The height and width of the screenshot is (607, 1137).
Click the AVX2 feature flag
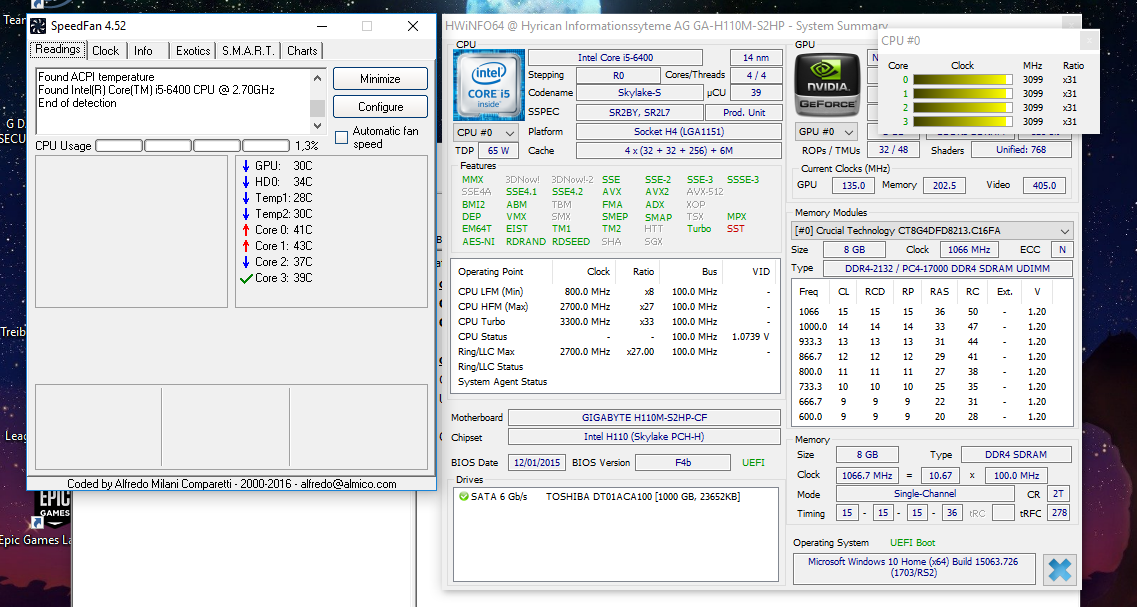tap(657, 192)
